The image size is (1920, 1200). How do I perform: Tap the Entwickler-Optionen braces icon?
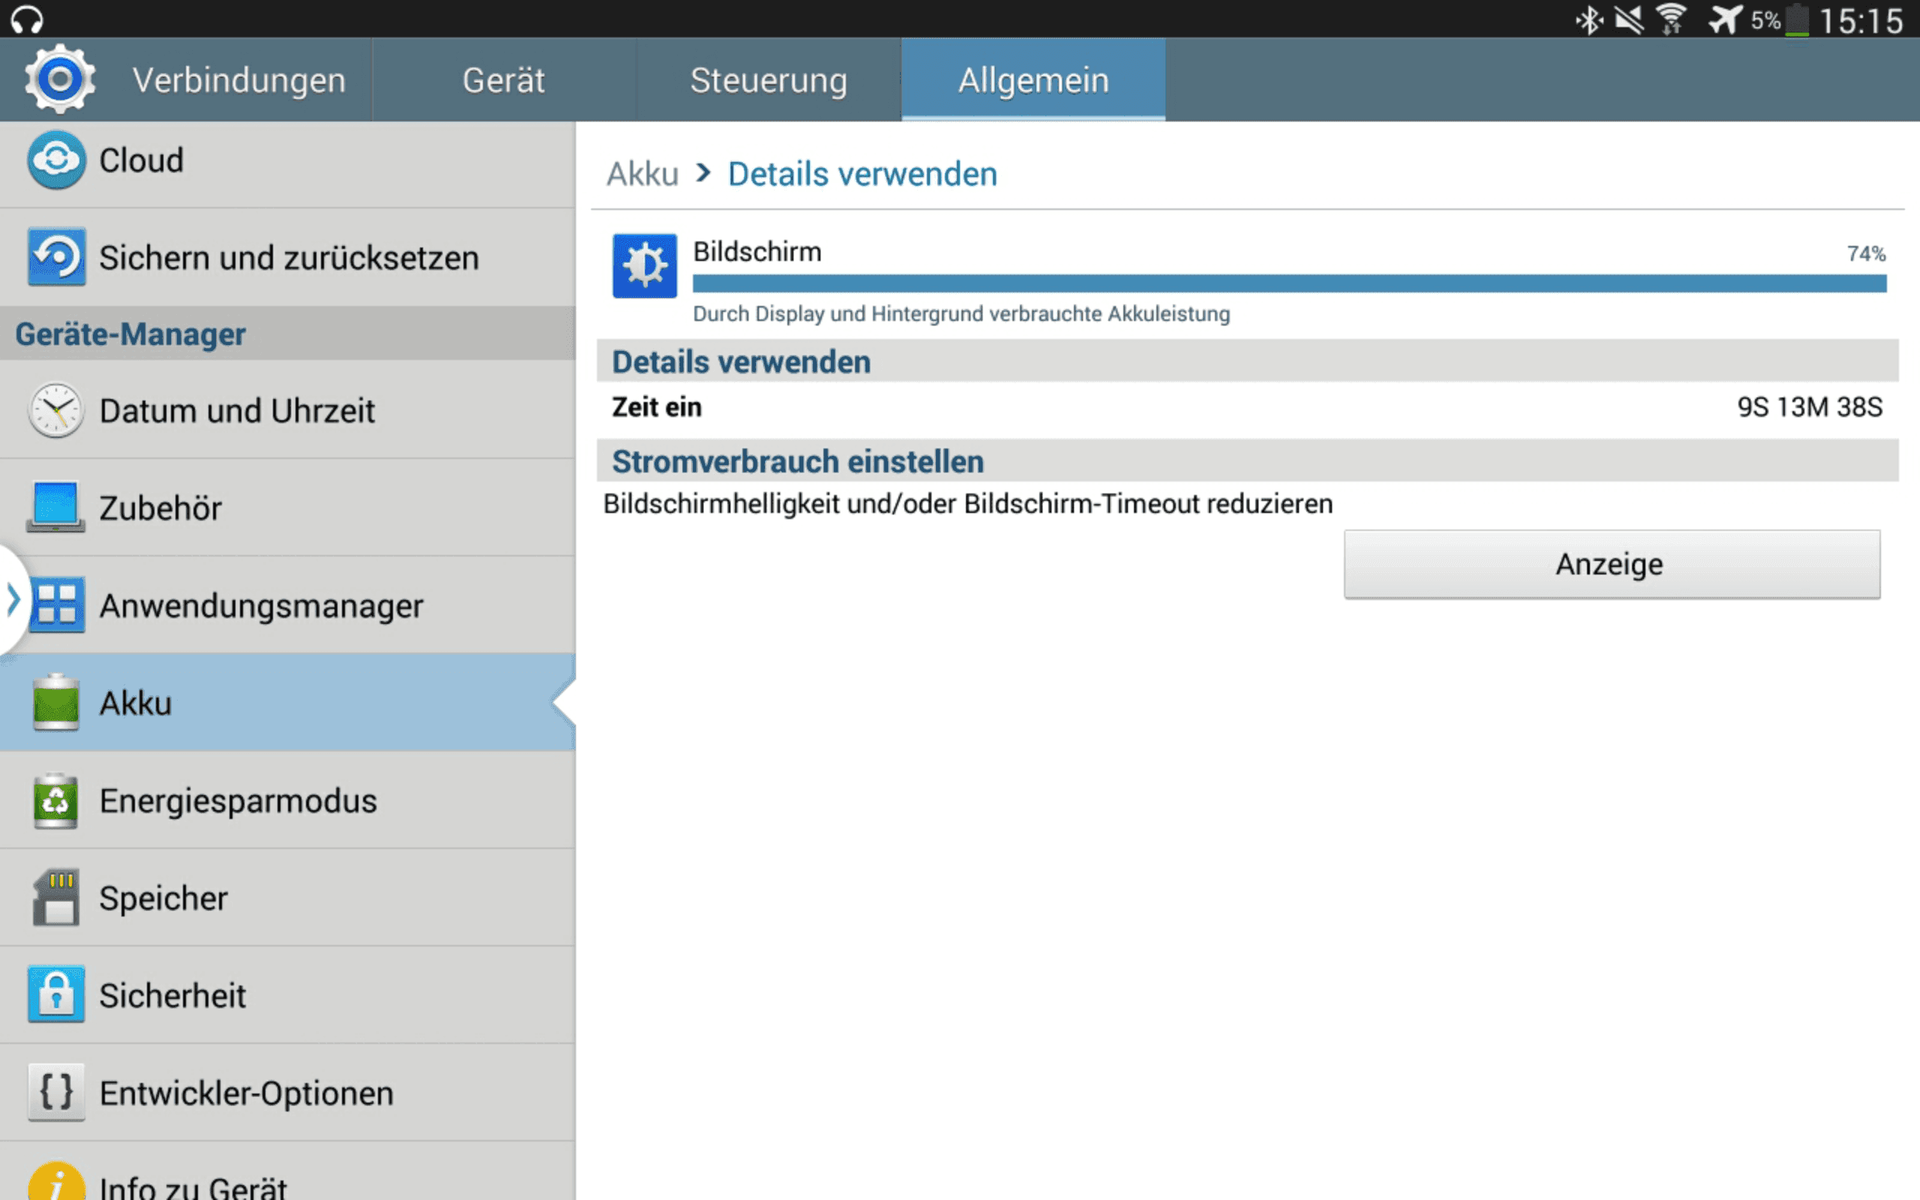click(56, 1092)
